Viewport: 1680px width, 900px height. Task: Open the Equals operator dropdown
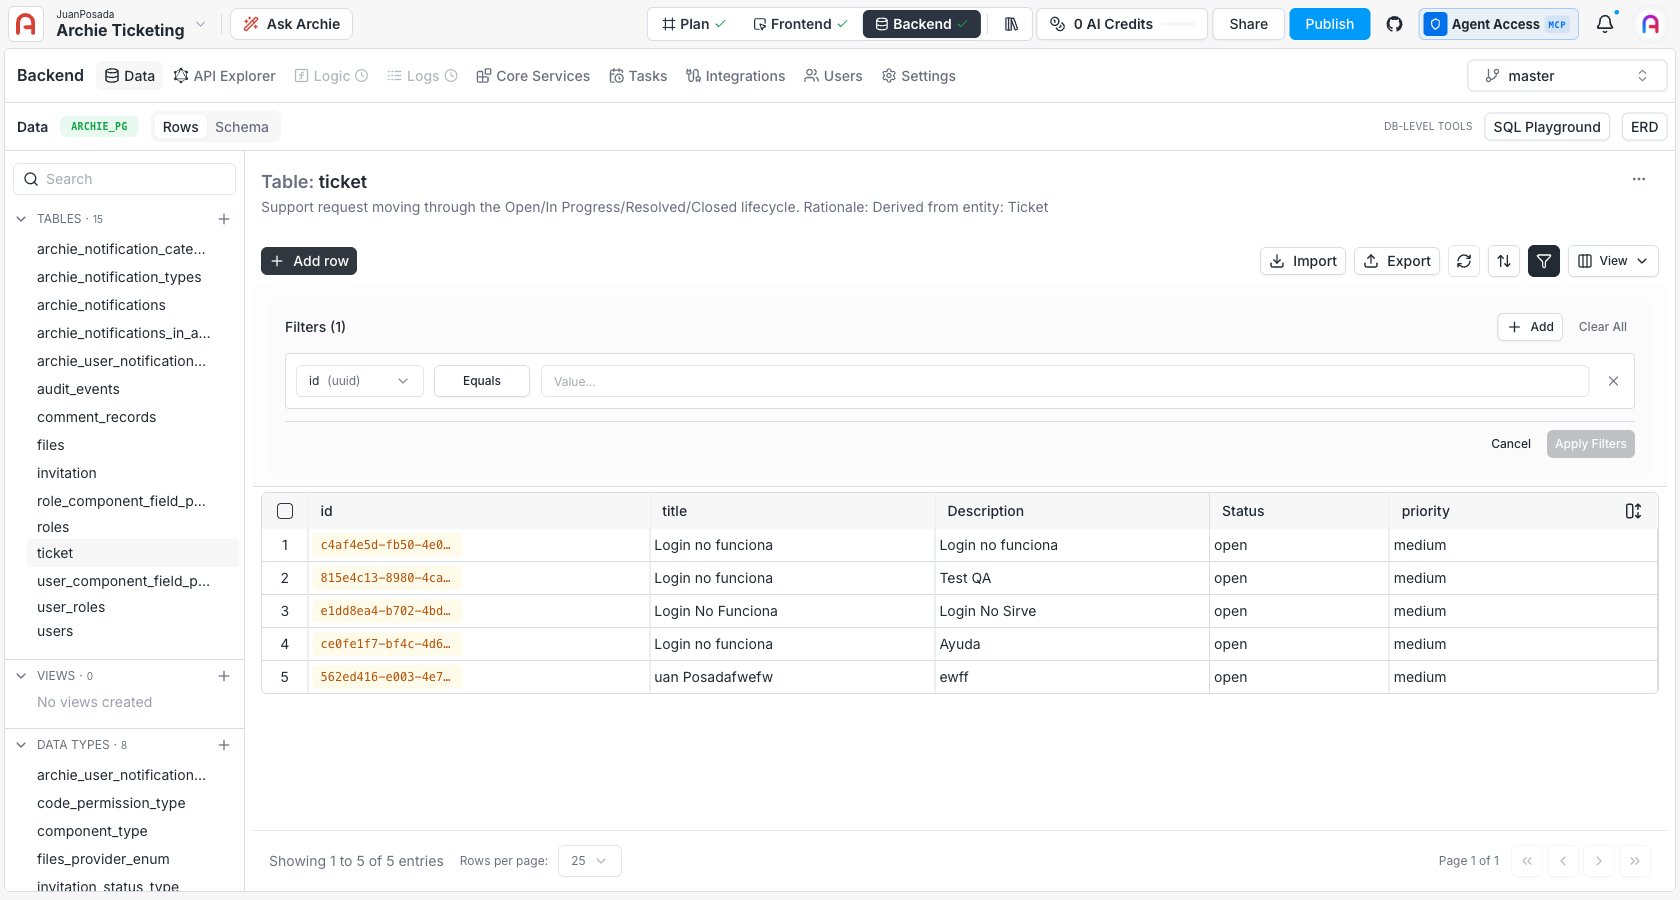click(x=482, y=381)
